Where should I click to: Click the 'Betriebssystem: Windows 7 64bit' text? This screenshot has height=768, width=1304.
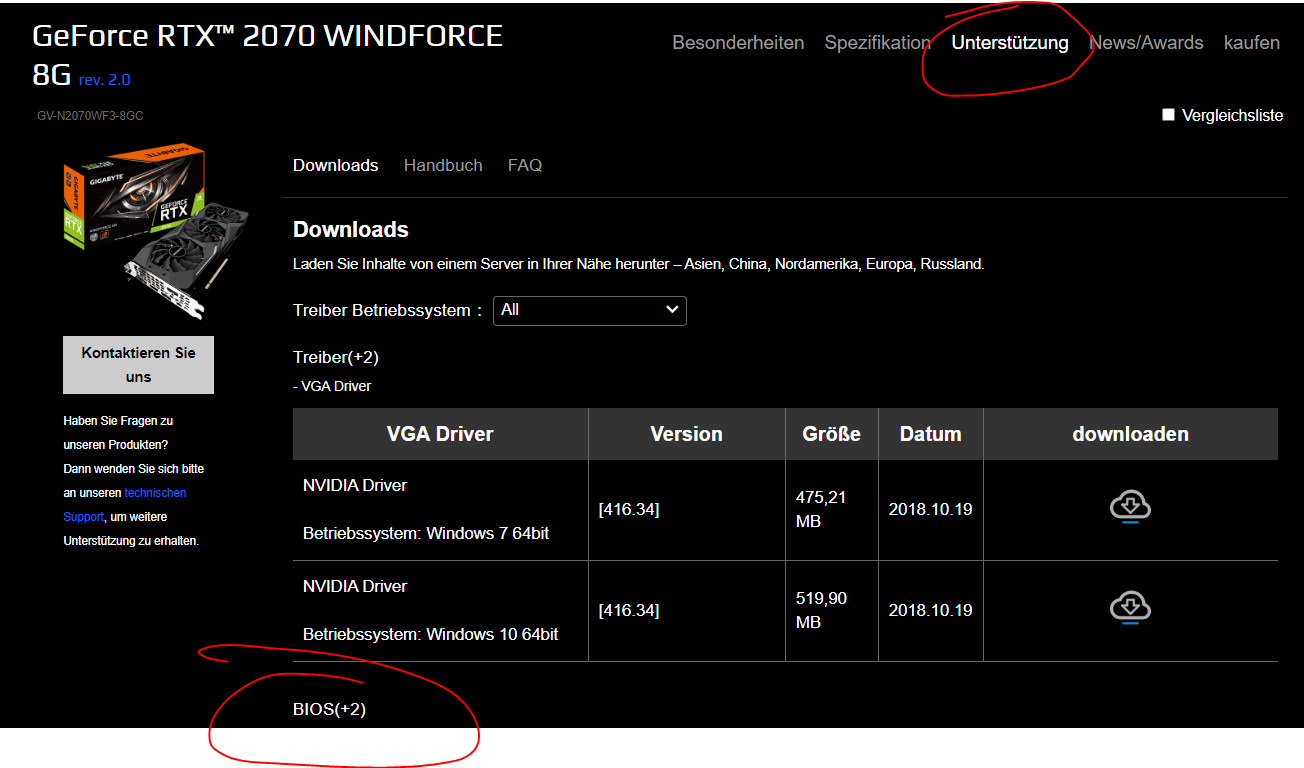pos(426,534)
